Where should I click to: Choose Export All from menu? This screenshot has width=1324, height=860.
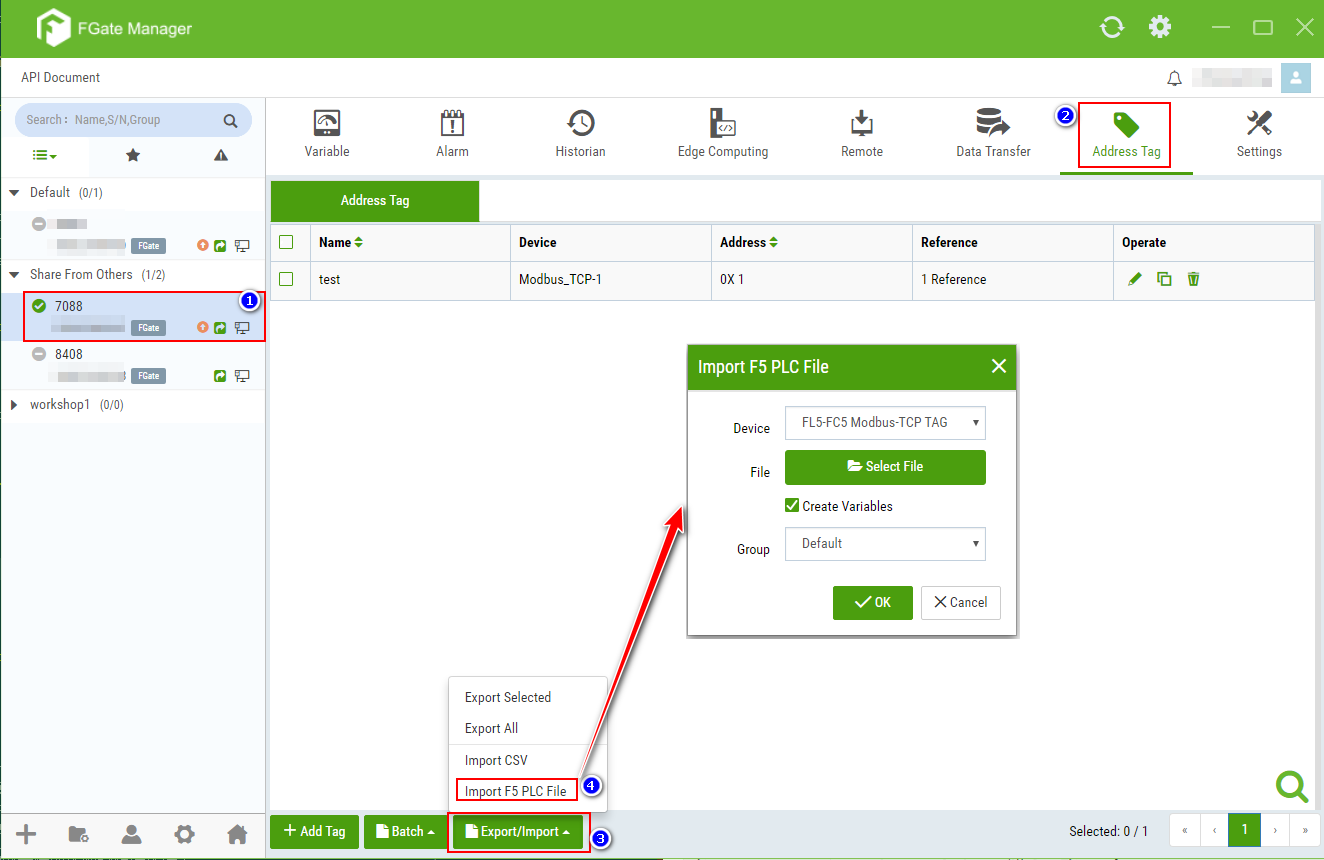tap(492, 728)
